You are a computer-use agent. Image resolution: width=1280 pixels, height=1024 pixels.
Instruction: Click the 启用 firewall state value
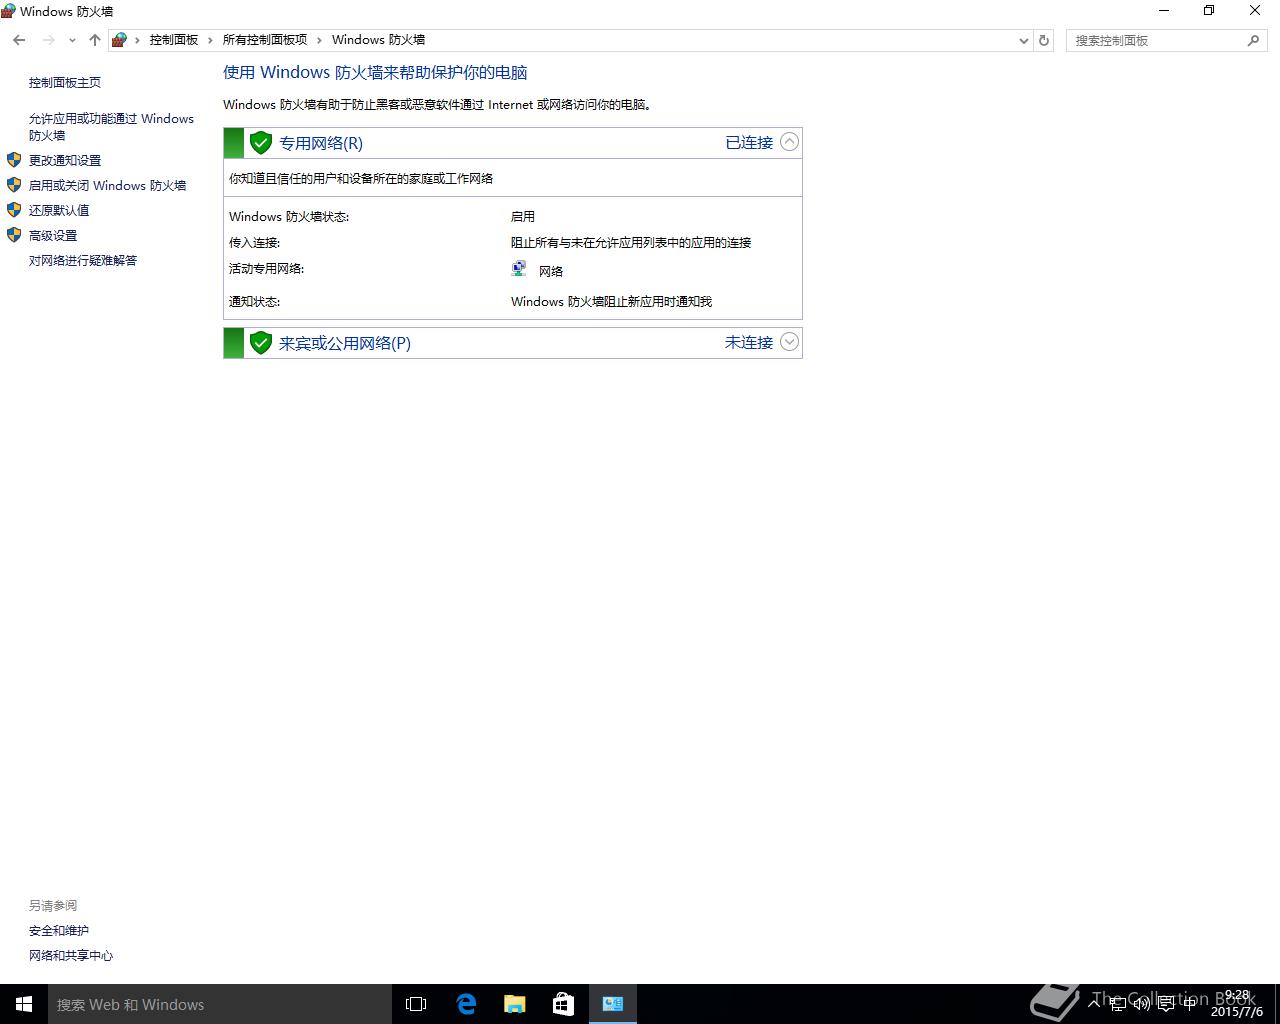point(523,216)
